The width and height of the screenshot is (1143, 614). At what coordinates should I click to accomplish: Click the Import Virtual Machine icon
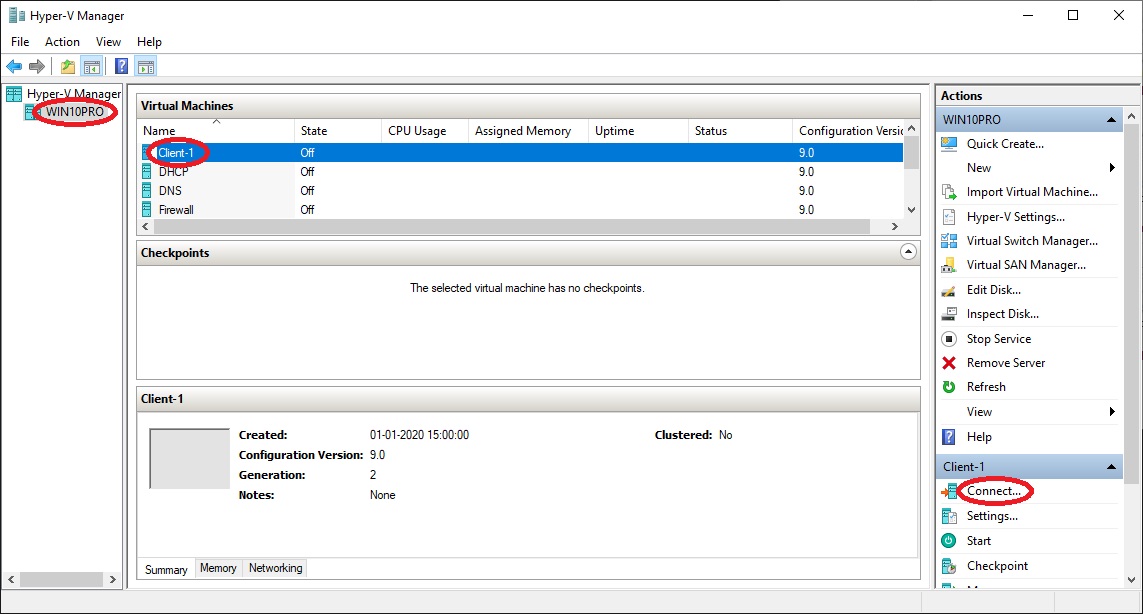[949, 193]
